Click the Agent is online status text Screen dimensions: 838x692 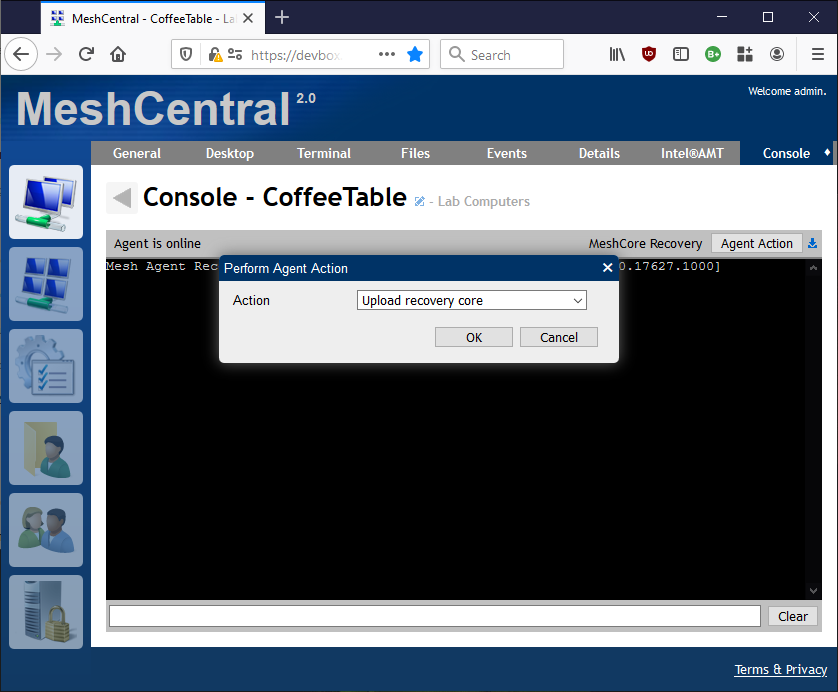pyautogui.click(x=157, y=244)
